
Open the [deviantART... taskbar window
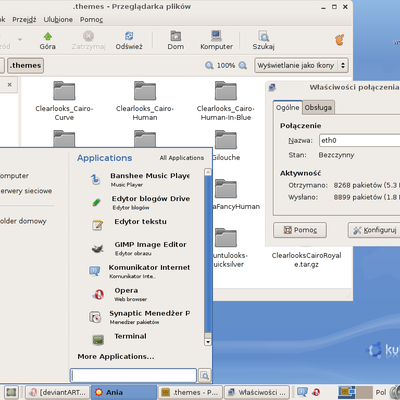58,392
